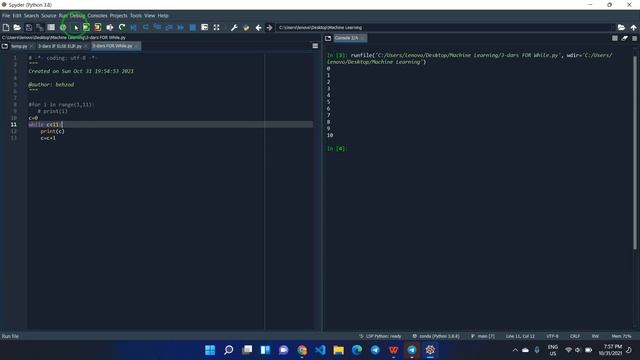Open PYTHONPATH manager icon
The image size is (640, 360).
[246, 27]
